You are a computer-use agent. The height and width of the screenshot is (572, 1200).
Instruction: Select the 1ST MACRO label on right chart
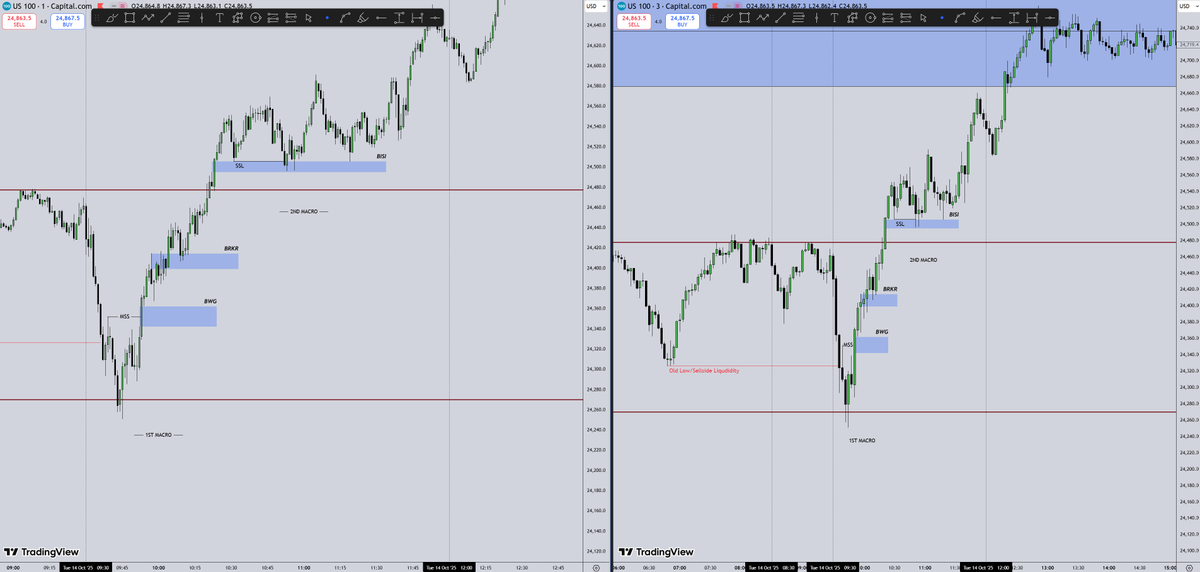[862, 440]
